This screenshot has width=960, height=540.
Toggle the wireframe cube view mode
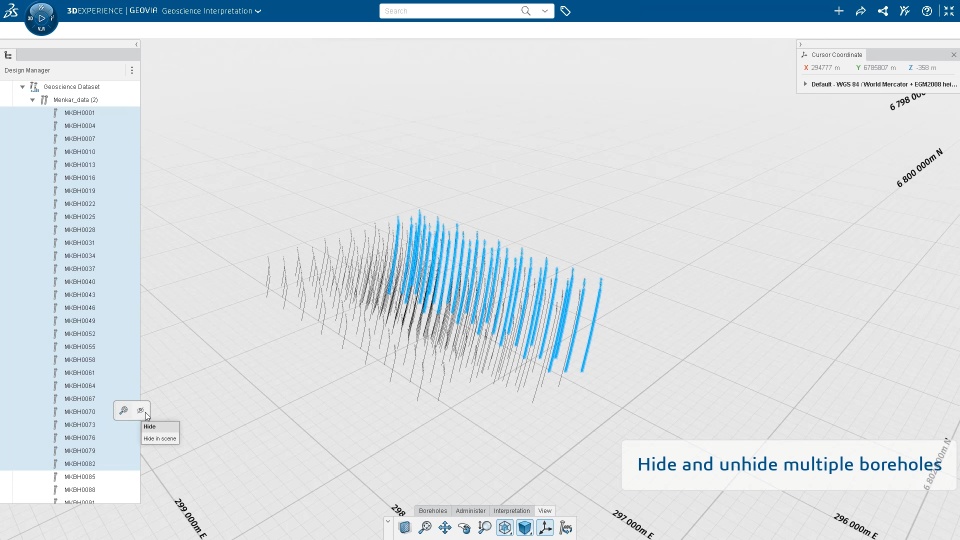pos(504,527)
